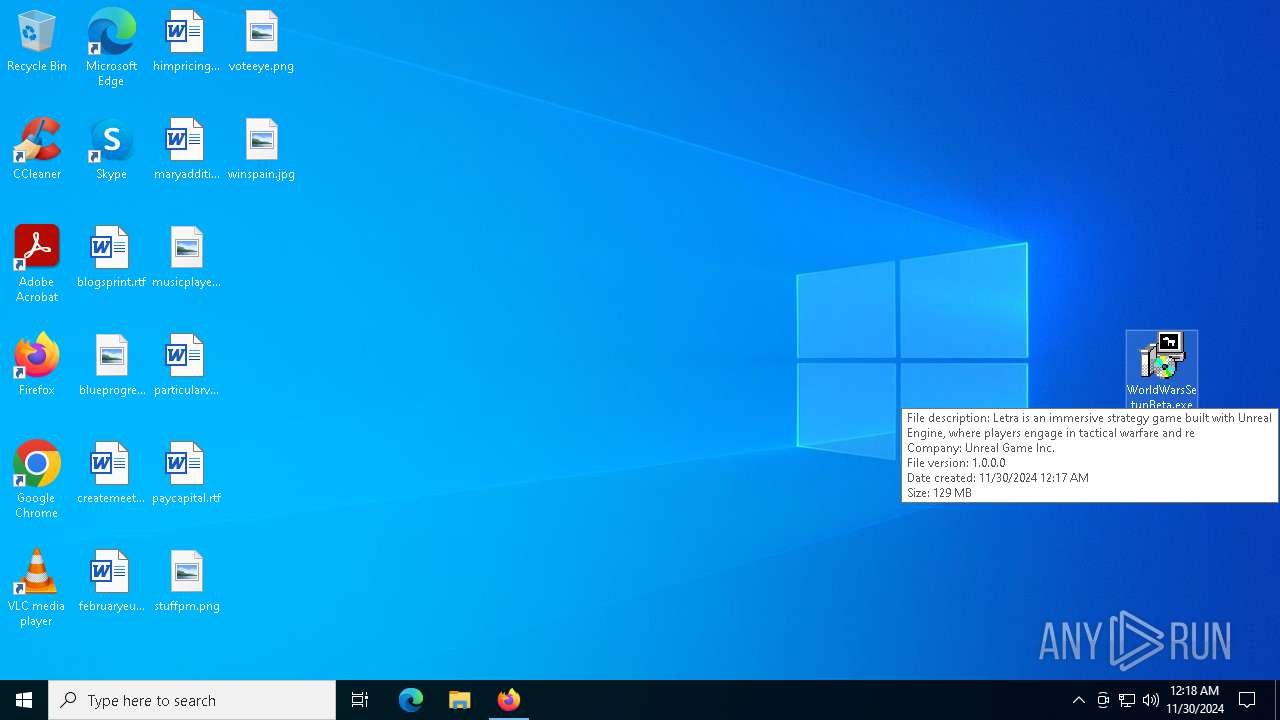Open Firefox from the taskbar
The width and height of the screenshot is (1280, 720).
(508, 700)
